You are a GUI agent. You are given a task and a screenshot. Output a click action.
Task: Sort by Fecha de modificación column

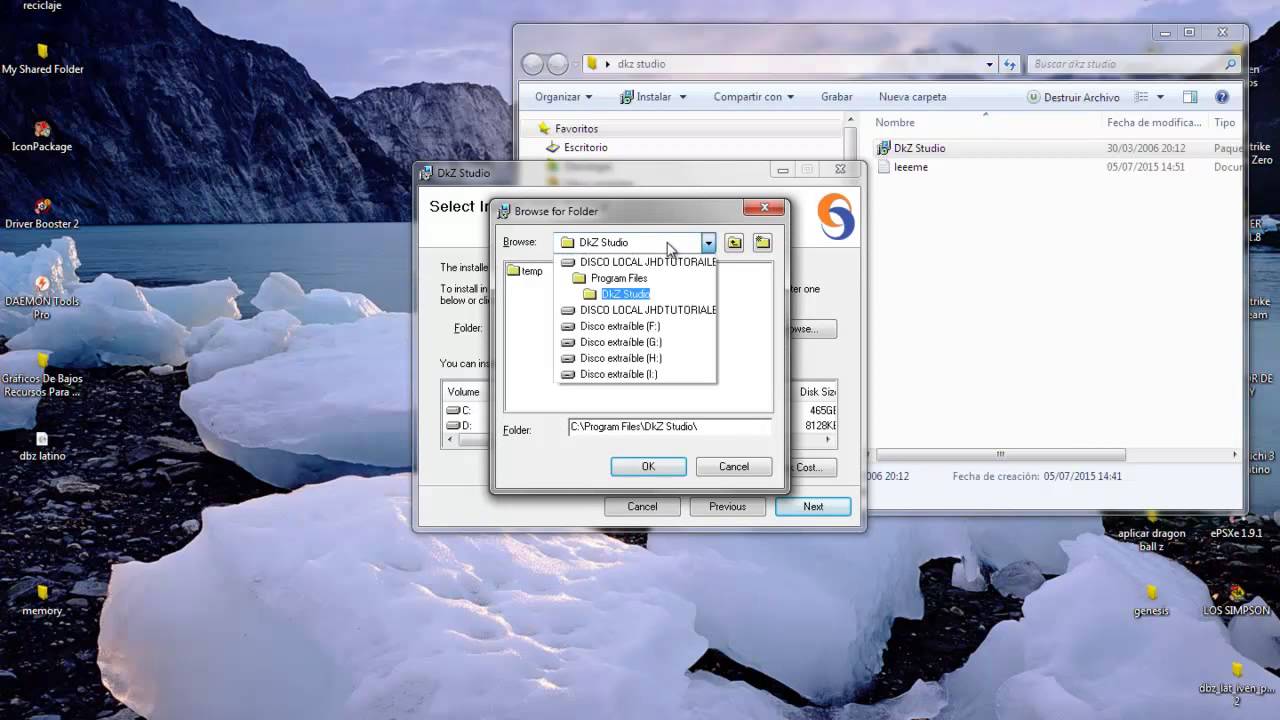pyautogui.click(x=1154, y=122)
